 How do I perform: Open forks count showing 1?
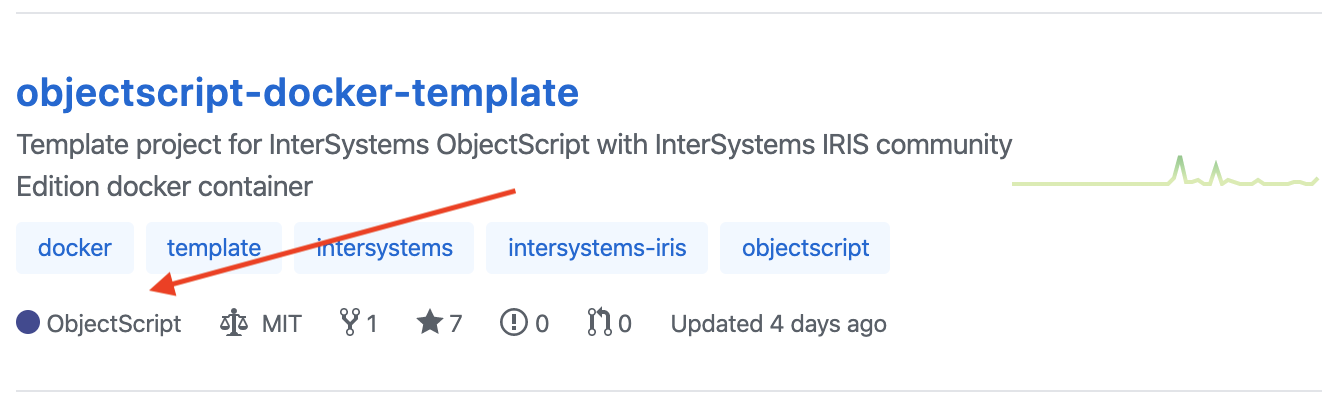pos(372,324)
